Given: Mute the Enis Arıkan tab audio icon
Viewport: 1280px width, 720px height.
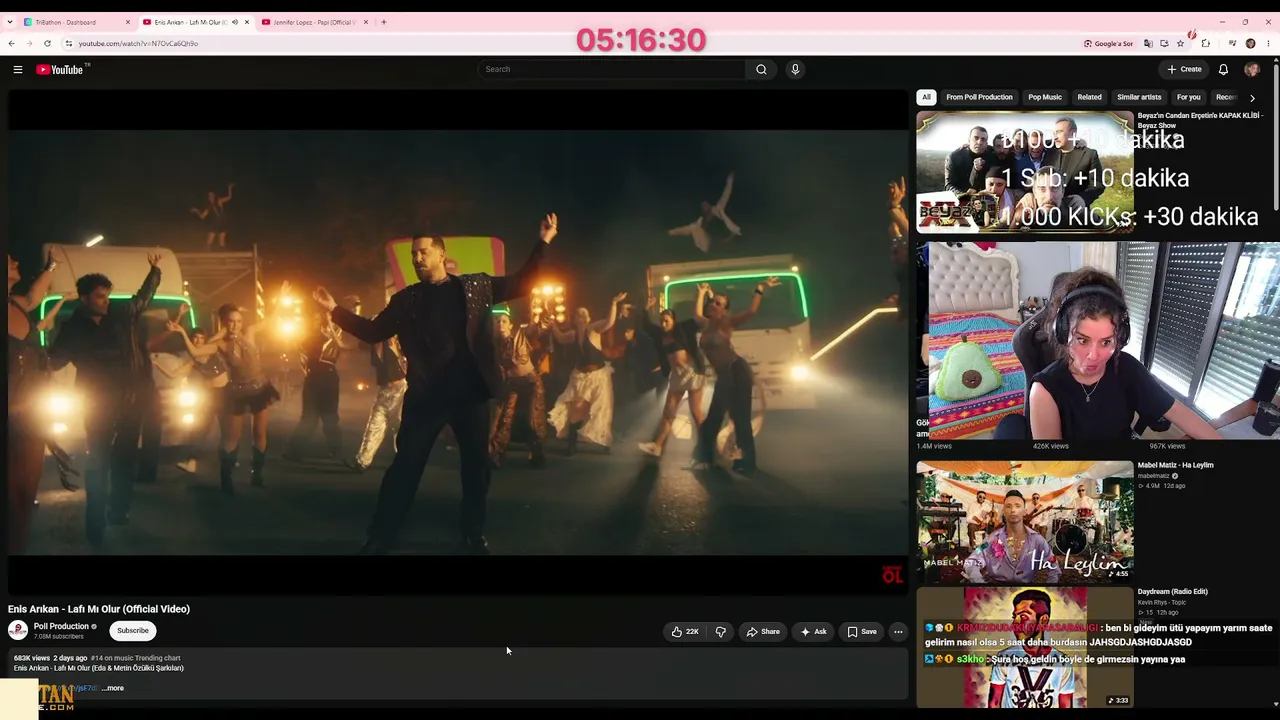Looking at the screenshot, I should pyautogui.click(x=235, y=22).
